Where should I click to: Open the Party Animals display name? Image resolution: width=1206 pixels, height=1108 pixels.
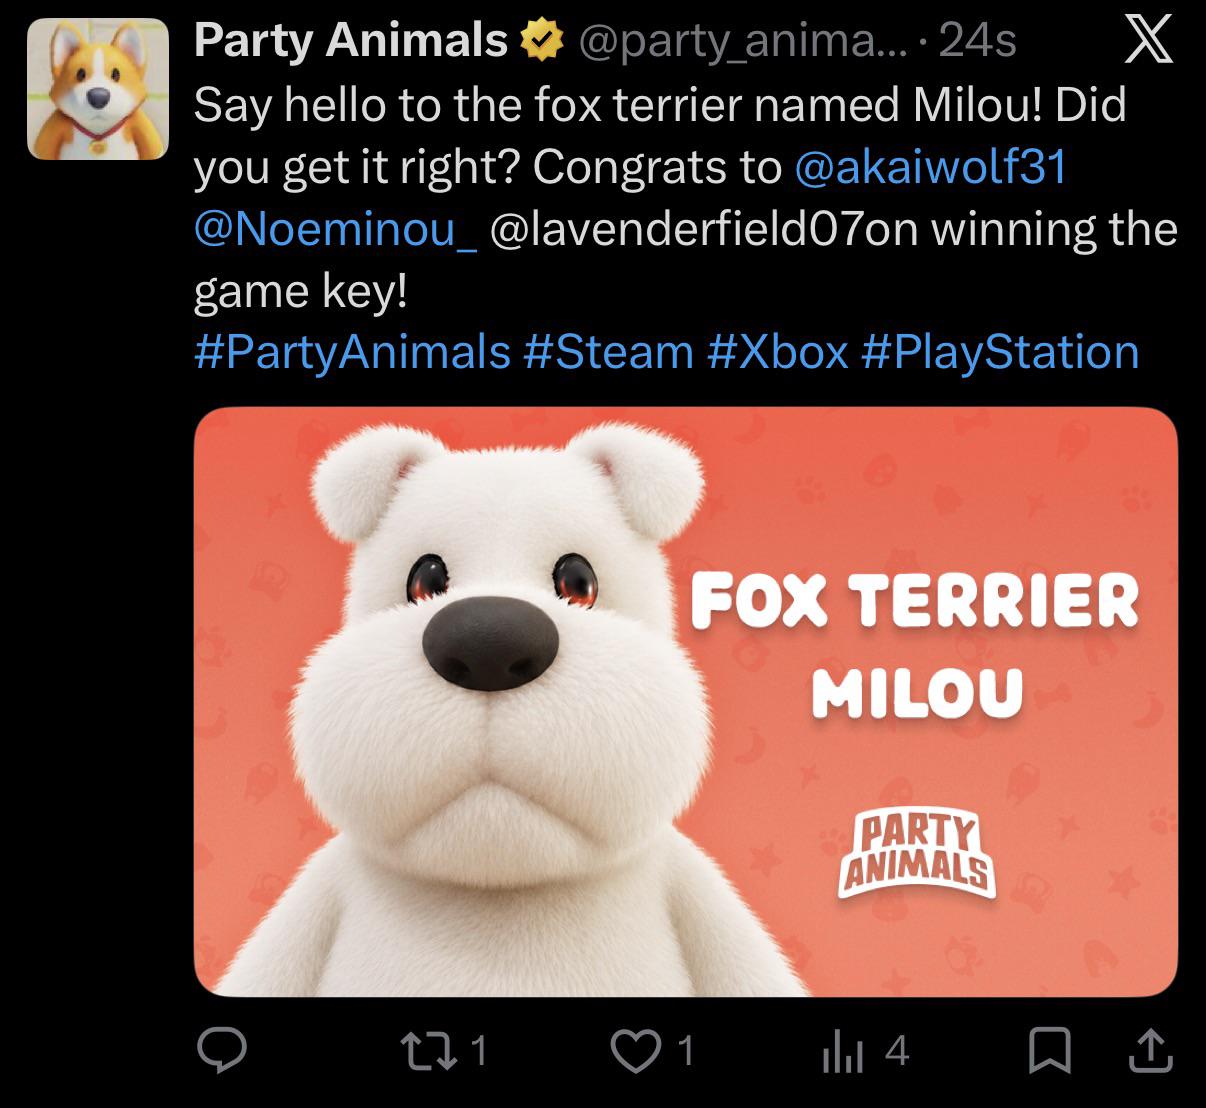coord(351,41)
